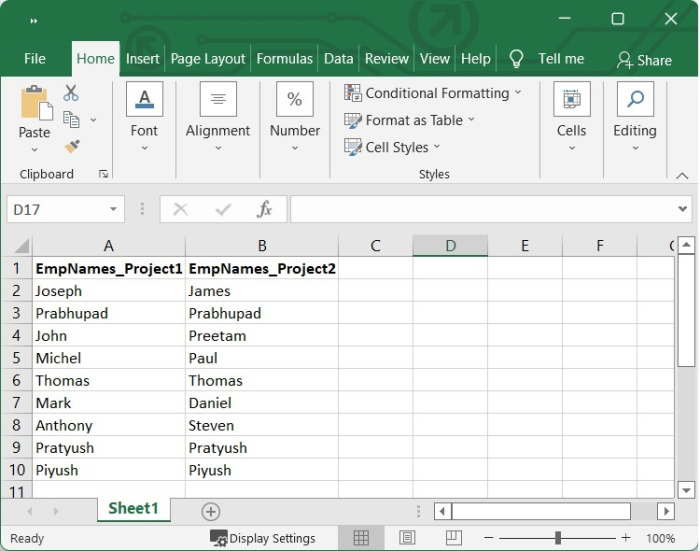Viewport: 700px width, 551px height.
Task: Click the vertical scrollbar down arrow
Action: pyautogui.click(x=686, y=490)
